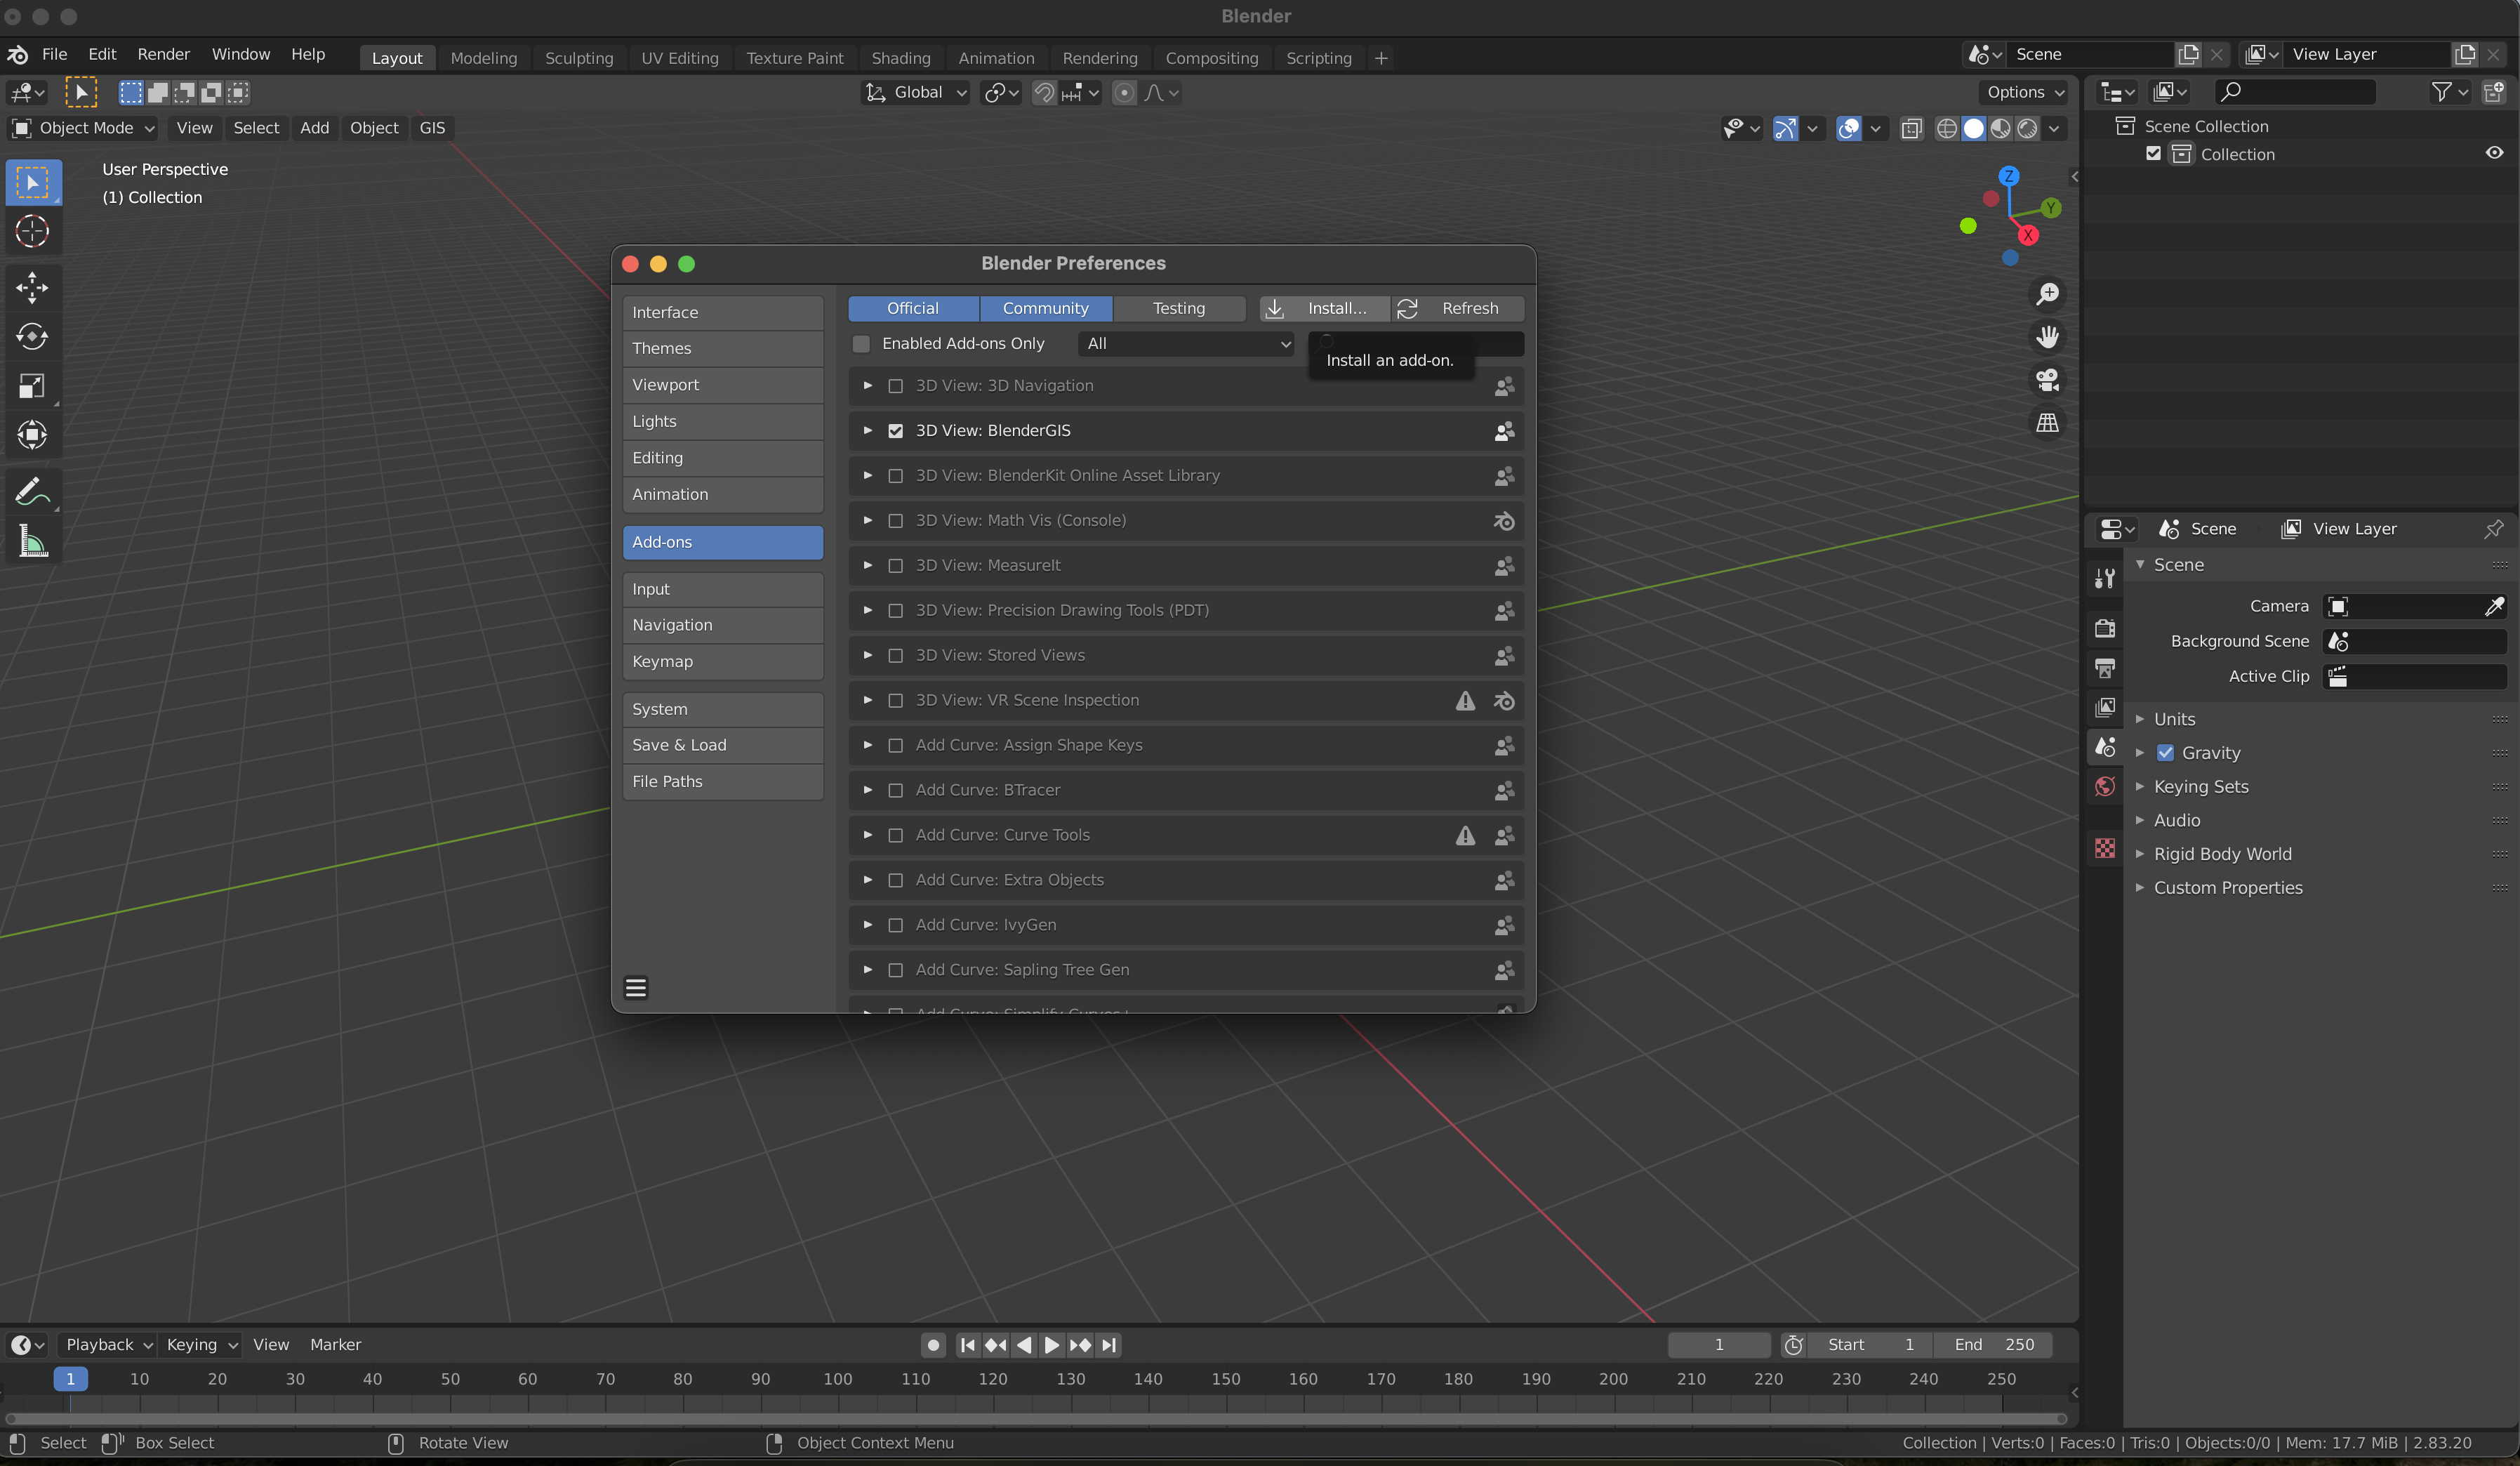Open the Object Mode dropdown

83,128
